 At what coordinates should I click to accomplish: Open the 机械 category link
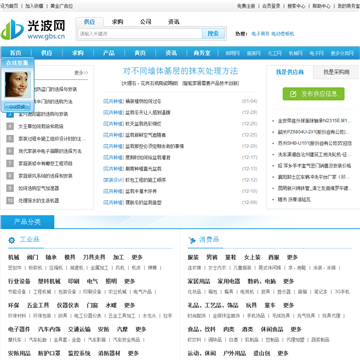pos(14,257)
